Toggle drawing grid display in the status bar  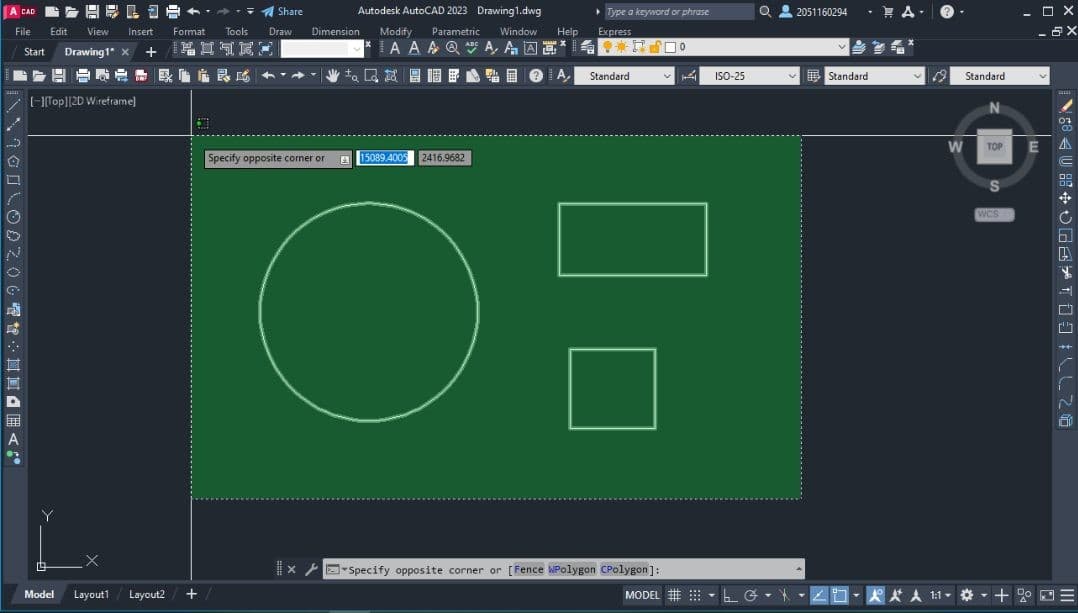tap(674, 595)
